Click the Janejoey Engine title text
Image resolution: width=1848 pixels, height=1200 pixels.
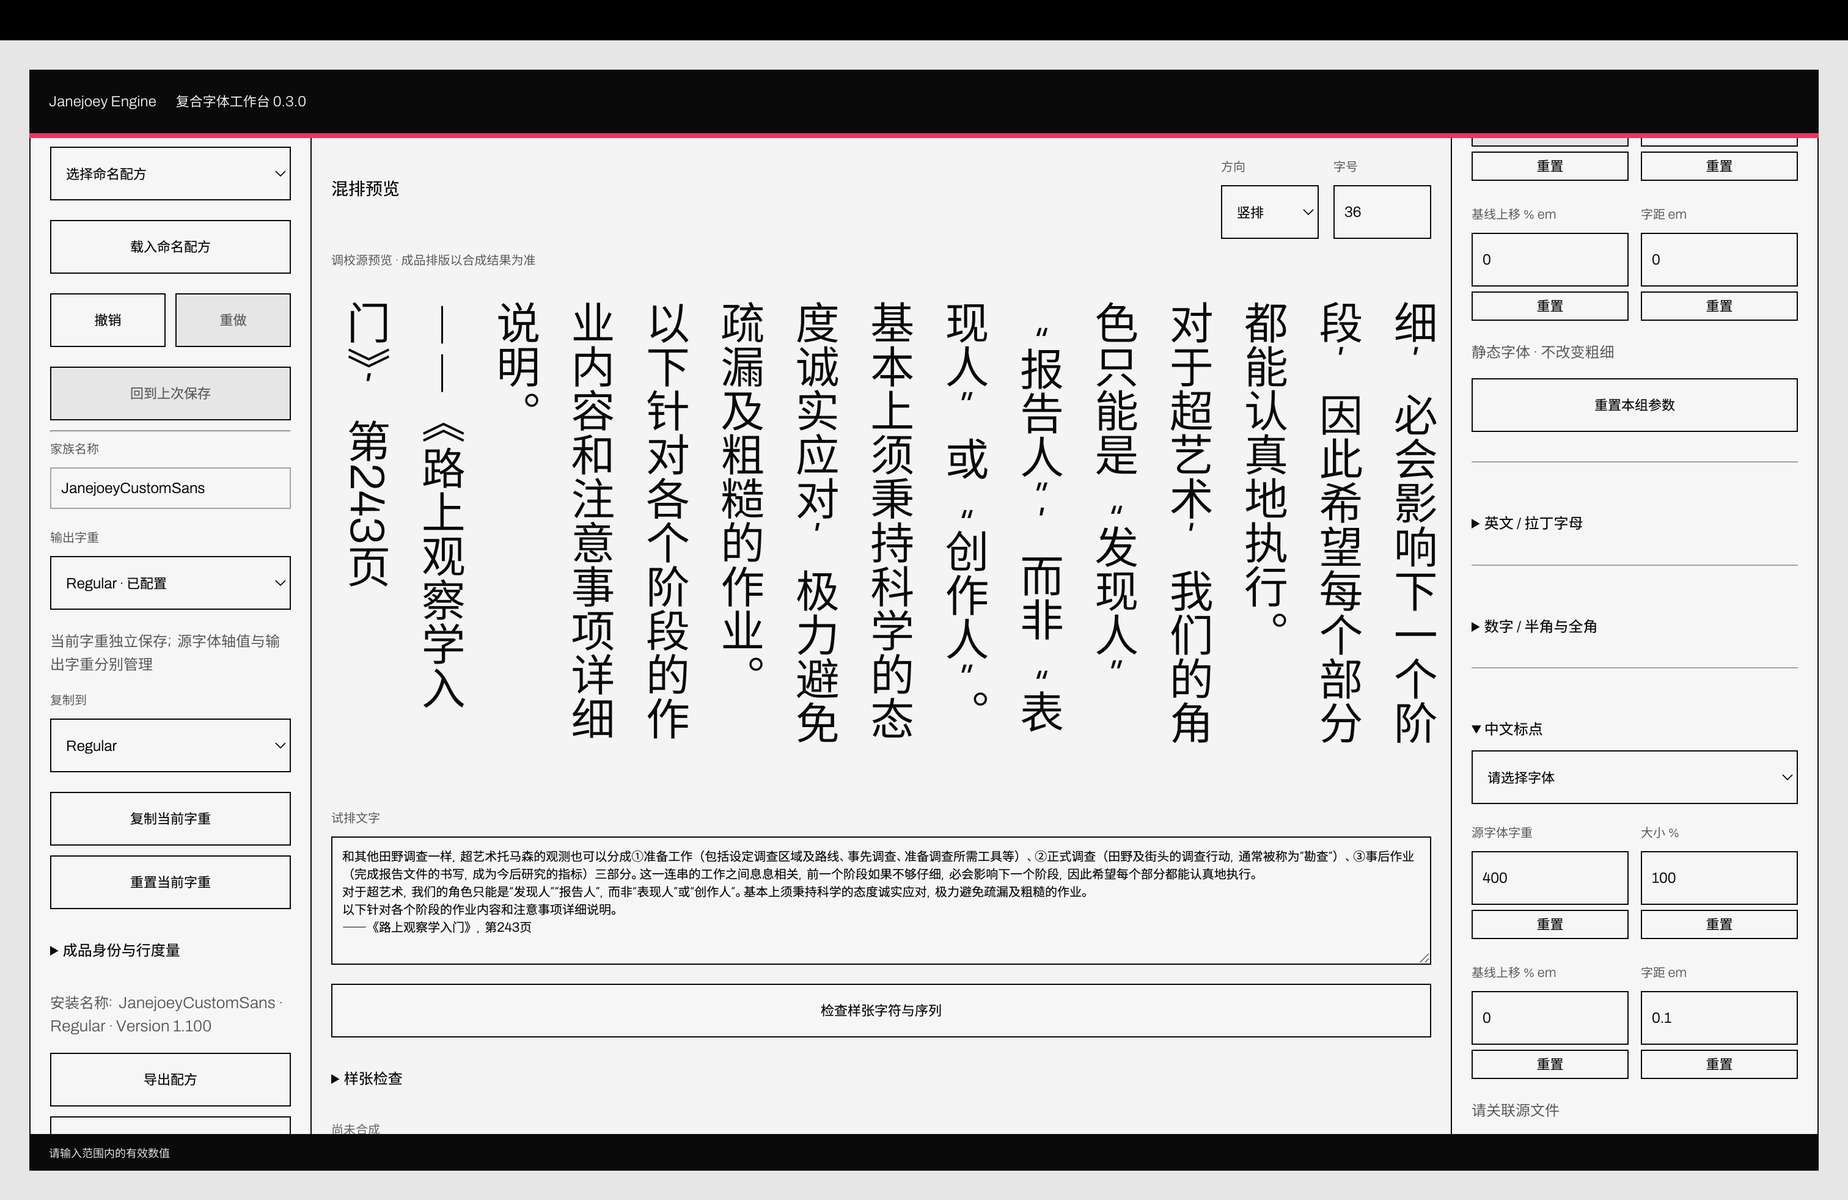click(x=103, y=101)
